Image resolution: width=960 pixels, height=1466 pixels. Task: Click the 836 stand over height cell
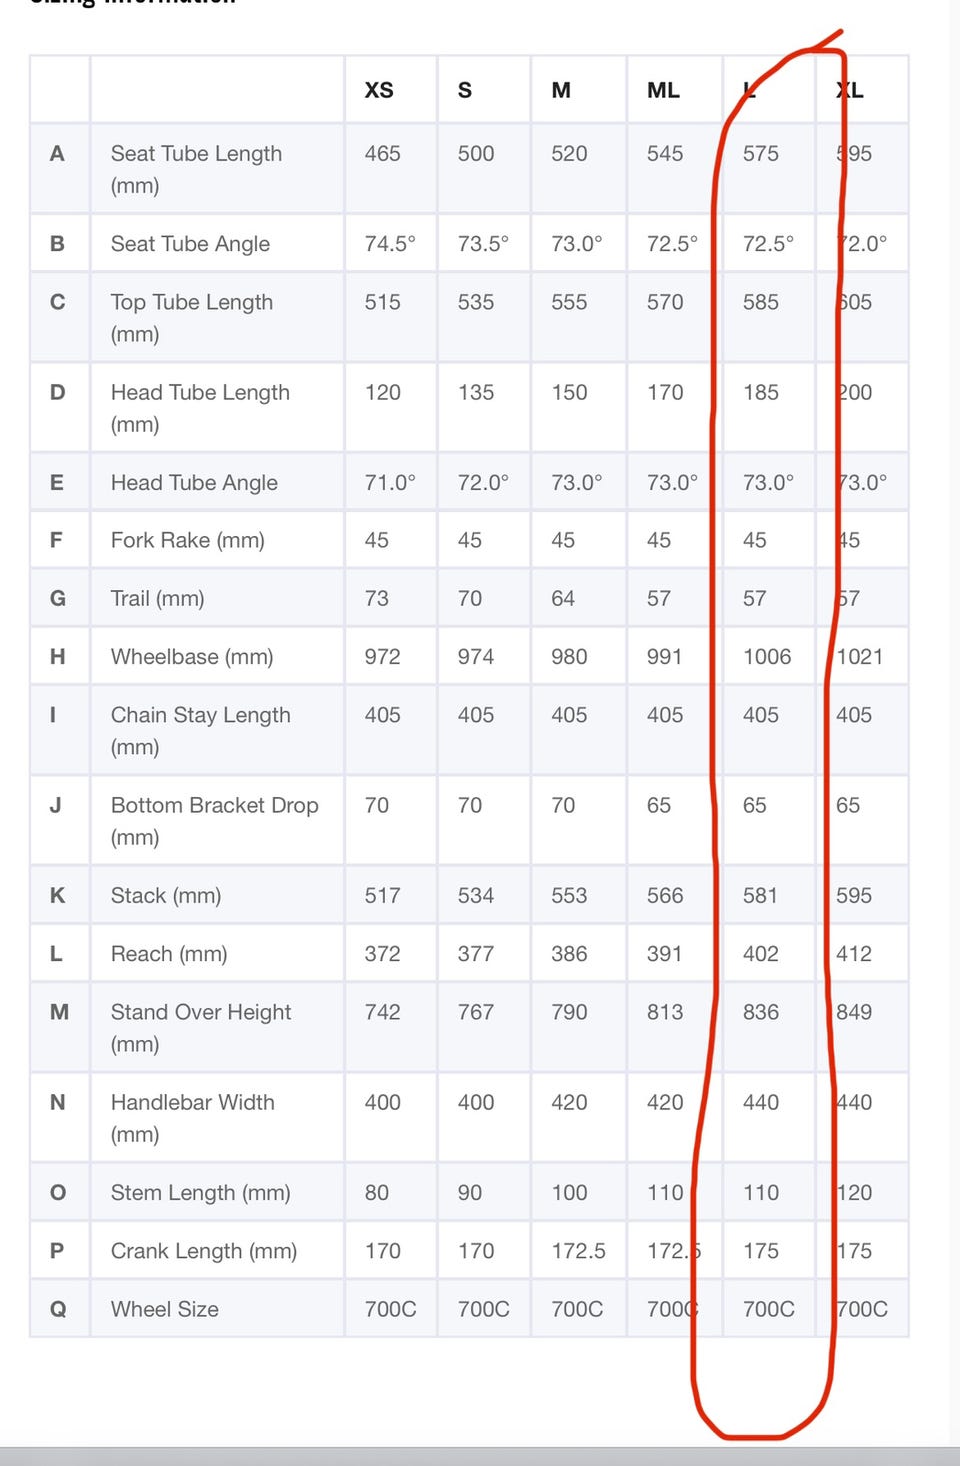point(760,1012)
